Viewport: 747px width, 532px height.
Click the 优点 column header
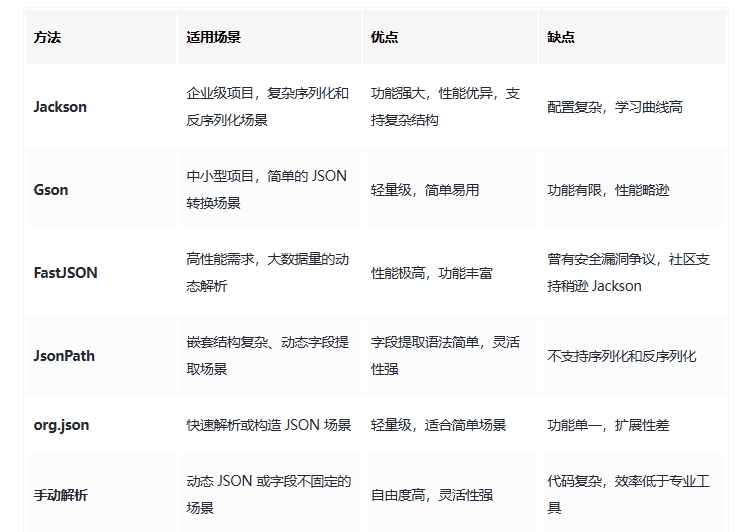450,37
